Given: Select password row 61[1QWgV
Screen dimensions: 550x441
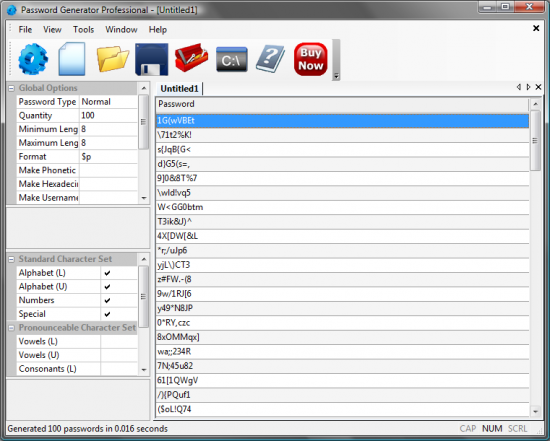Looking at the screenshot, I should [342, 380].
